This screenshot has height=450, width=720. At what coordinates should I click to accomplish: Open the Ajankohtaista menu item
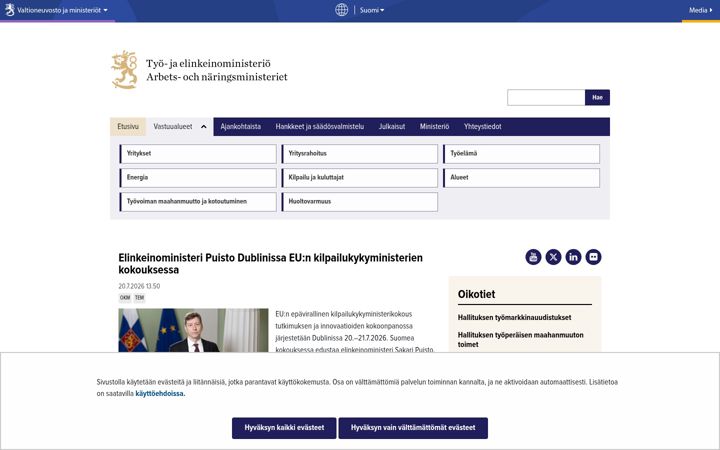[x=241, y=127]
